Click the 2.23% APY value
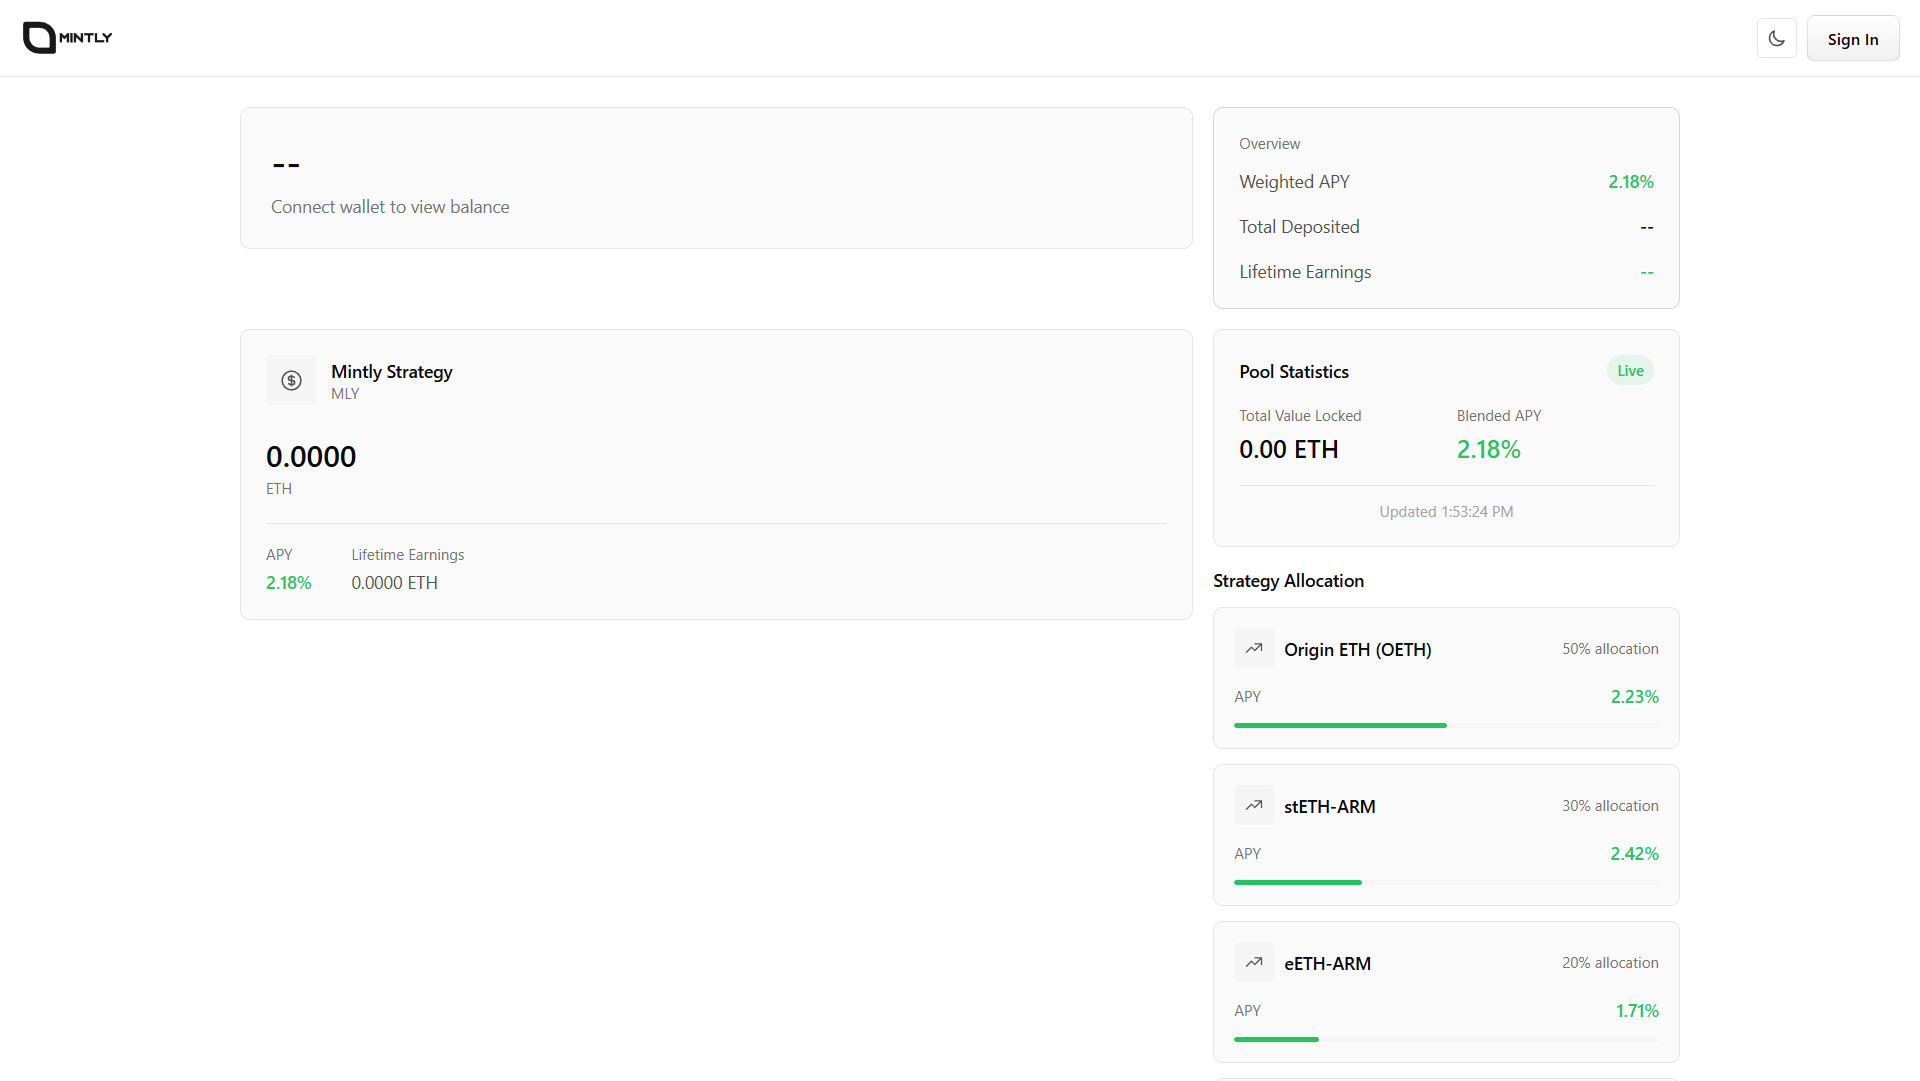This screenshot has height=1081, width=1920. [1634, 697]
